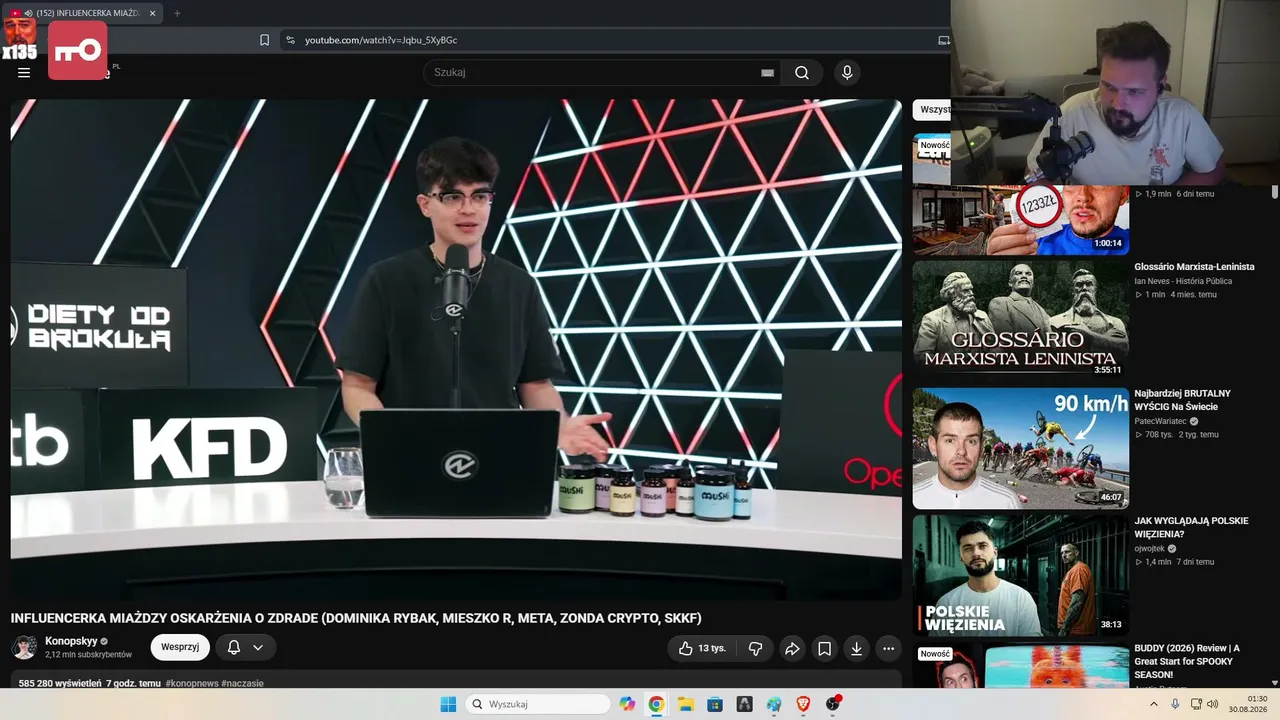Screen dimensions: 1280x720
Task: Click the #konopnews hashtag
Action: tap(191, 683)
